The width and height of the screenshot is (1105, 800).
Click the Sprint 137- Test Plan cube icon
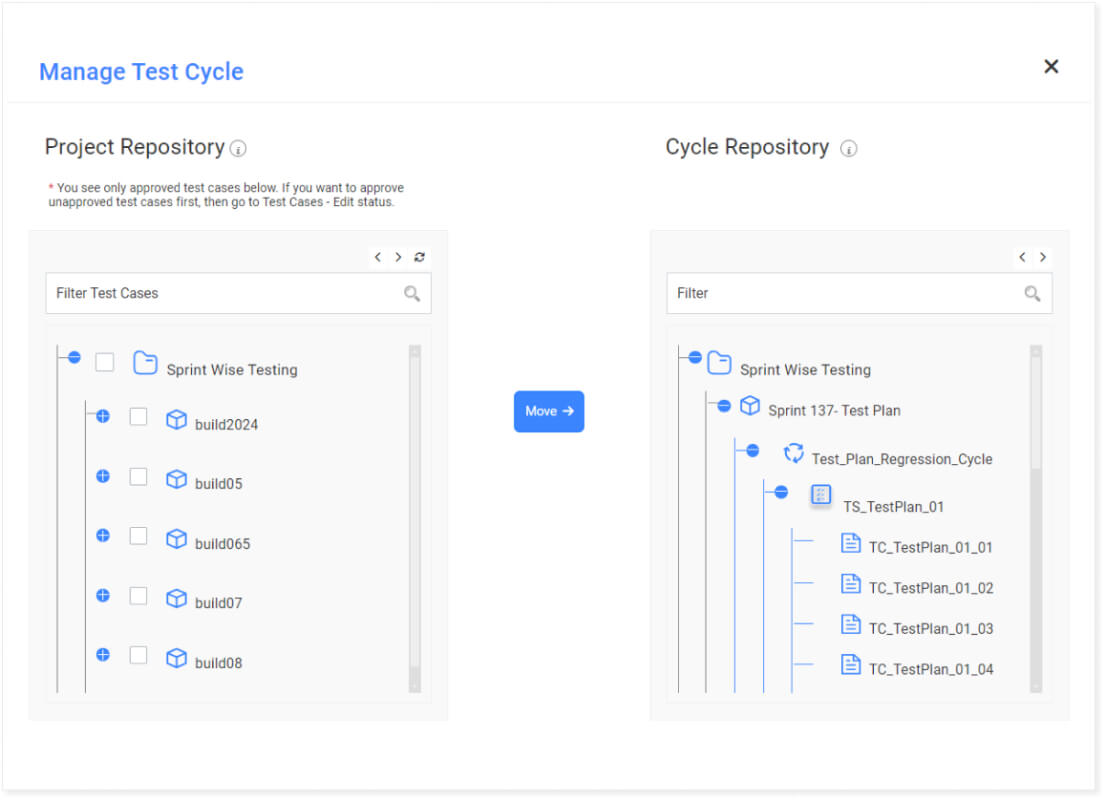(750, 406)
